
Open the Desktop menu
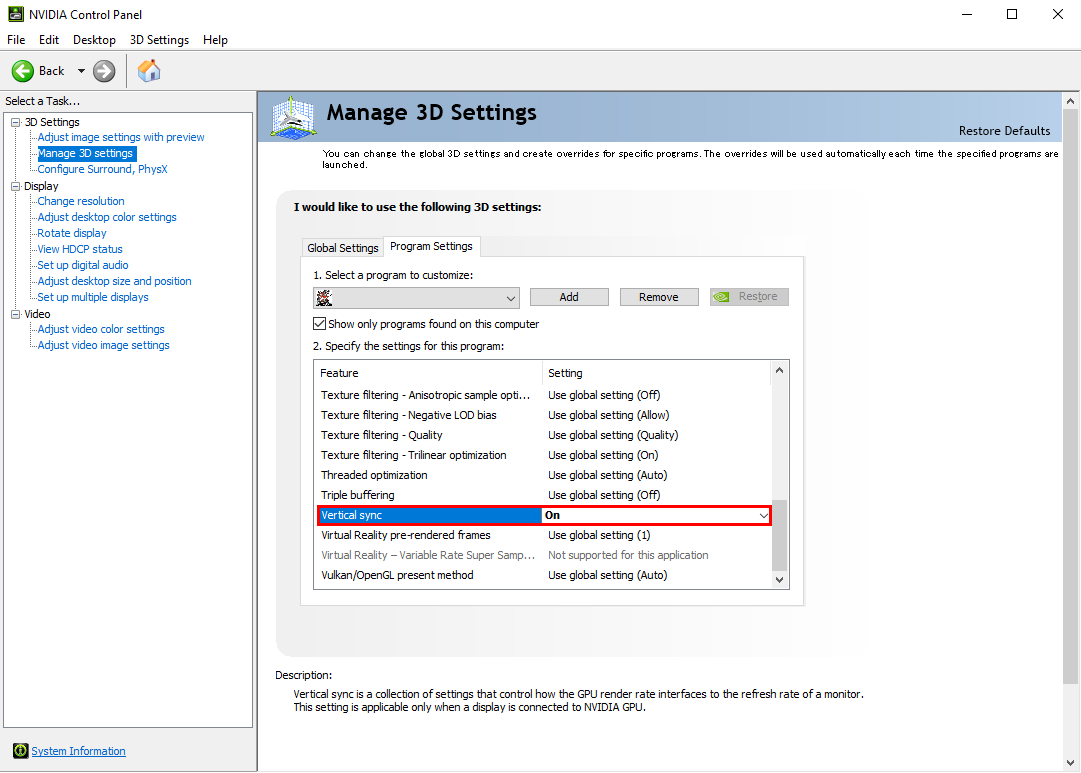94,40
